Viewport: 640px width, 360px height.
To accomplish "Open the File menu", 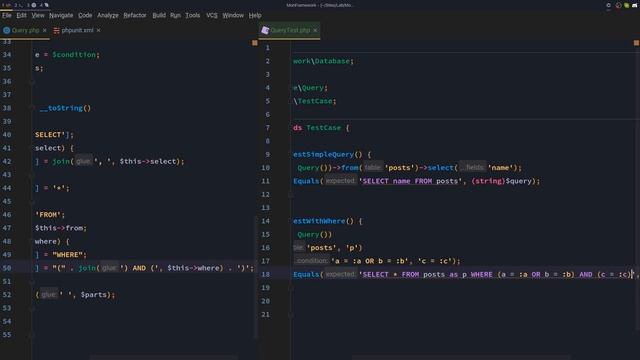I will click(x=7, y=16).
